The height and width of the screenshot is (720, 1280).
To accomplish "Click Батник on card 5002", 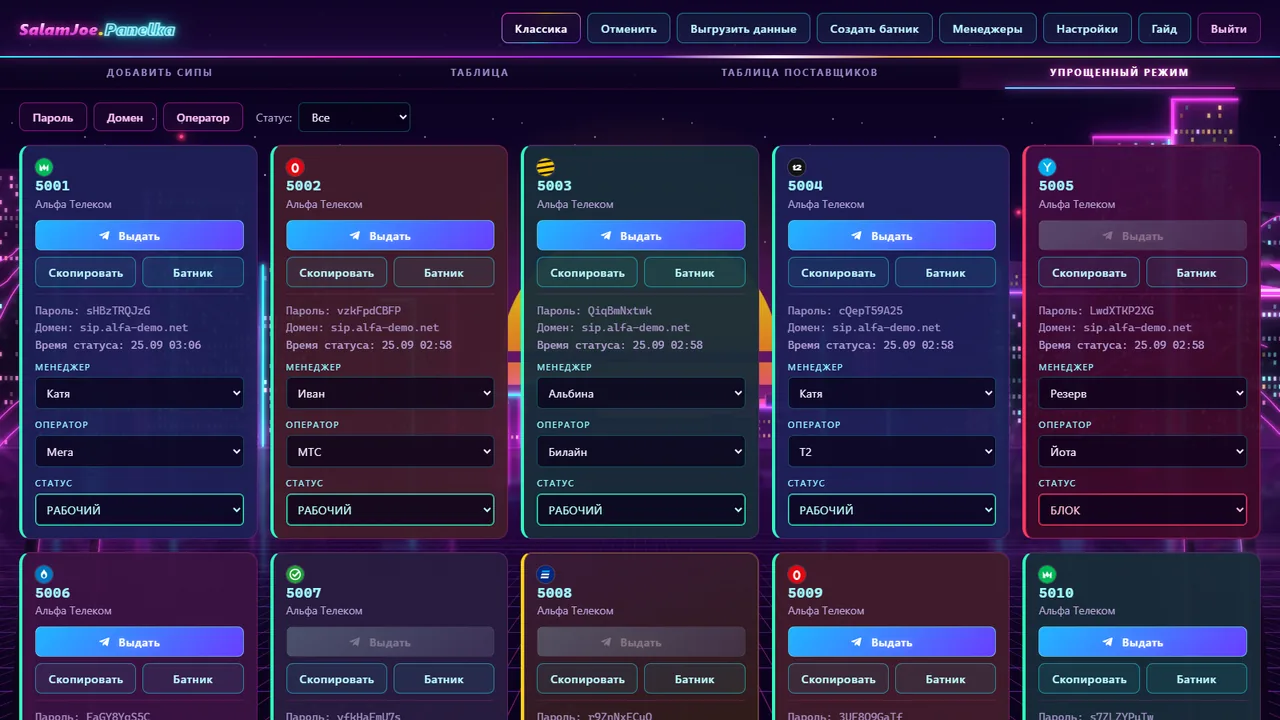I will 444,272.
